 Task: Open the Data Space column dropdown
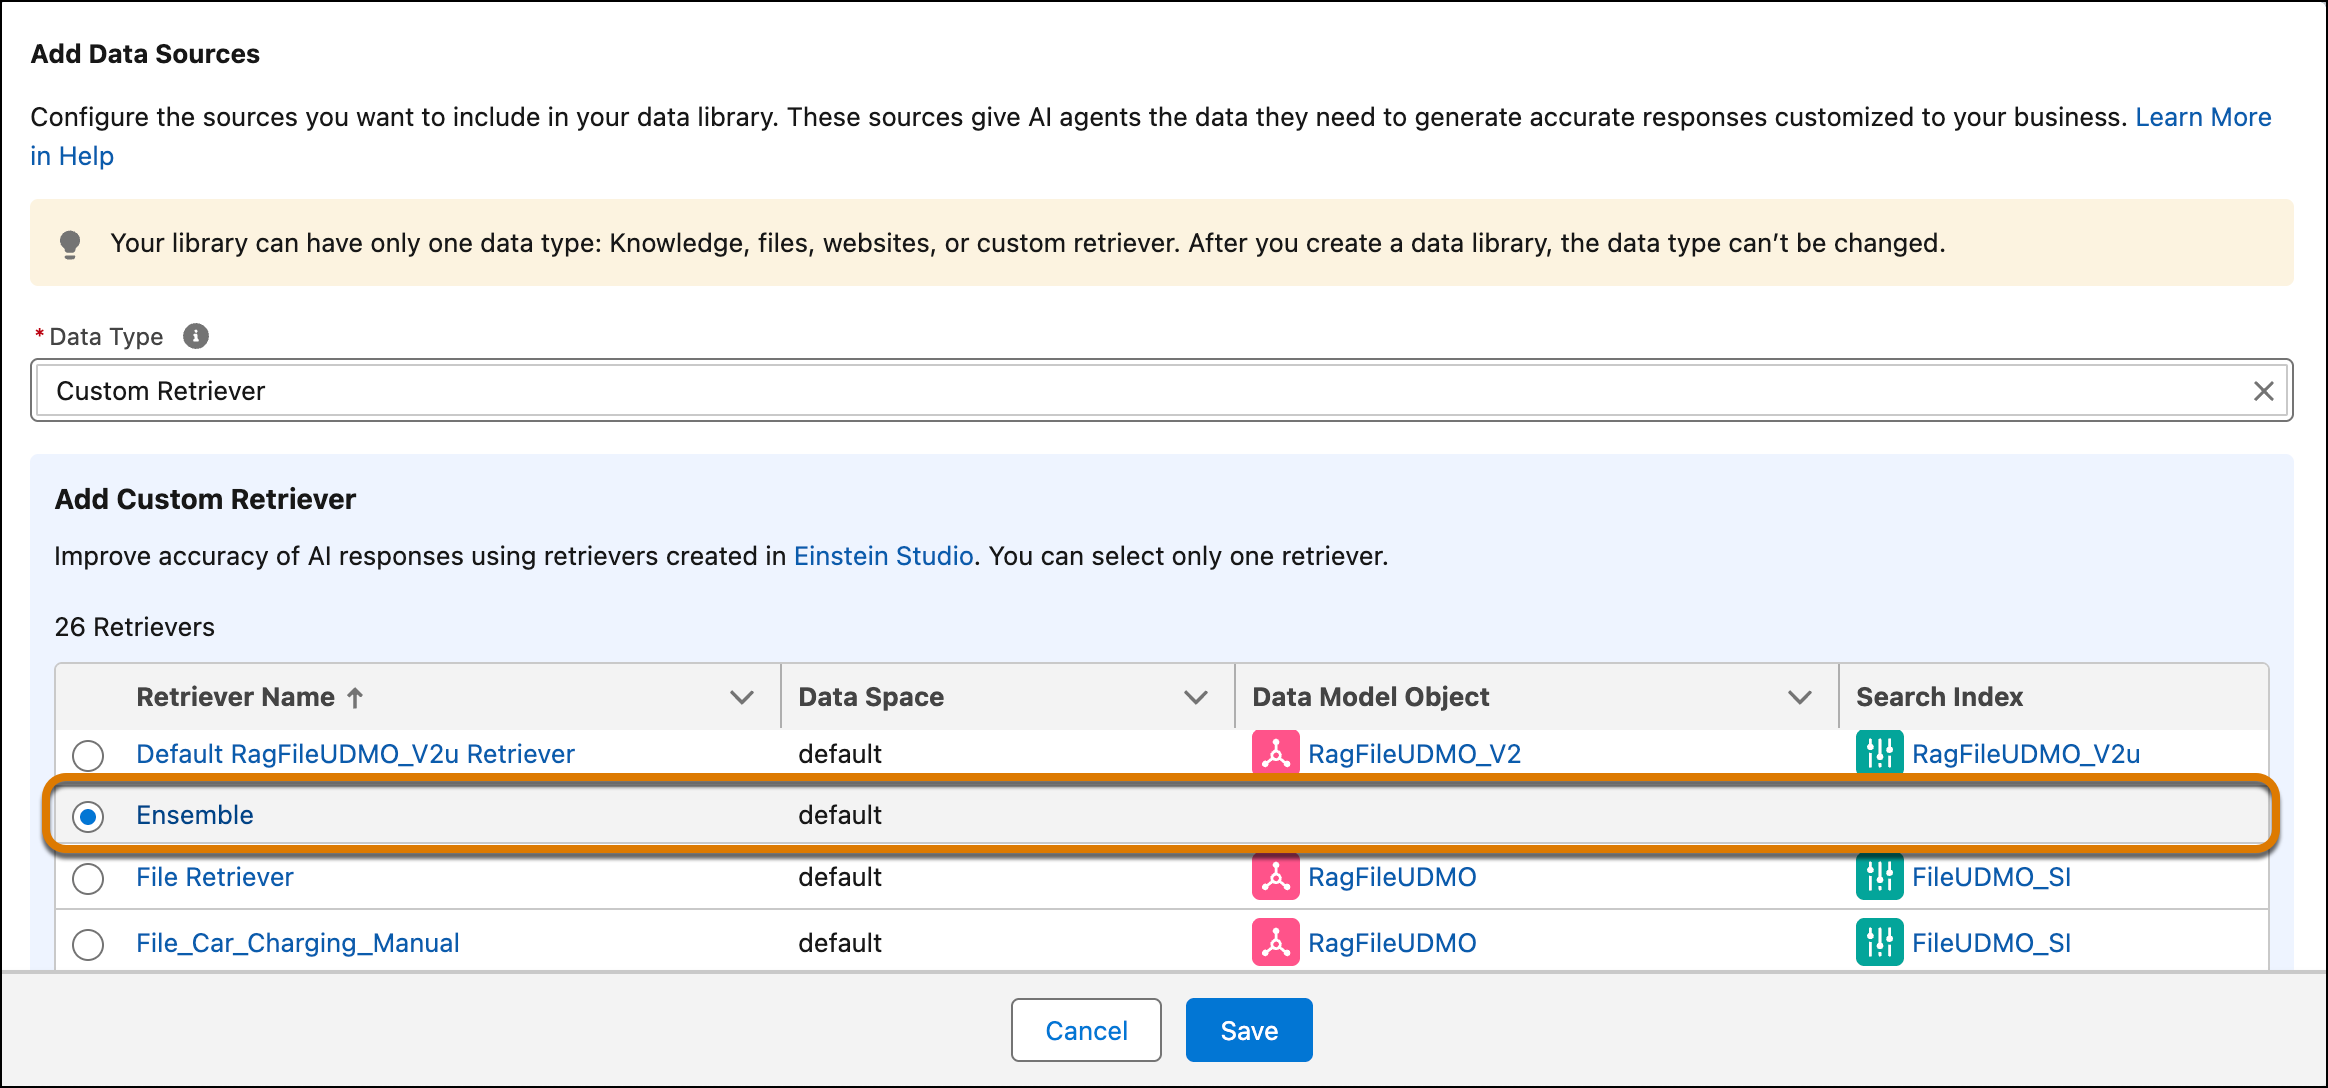[x=1196, y=697]
